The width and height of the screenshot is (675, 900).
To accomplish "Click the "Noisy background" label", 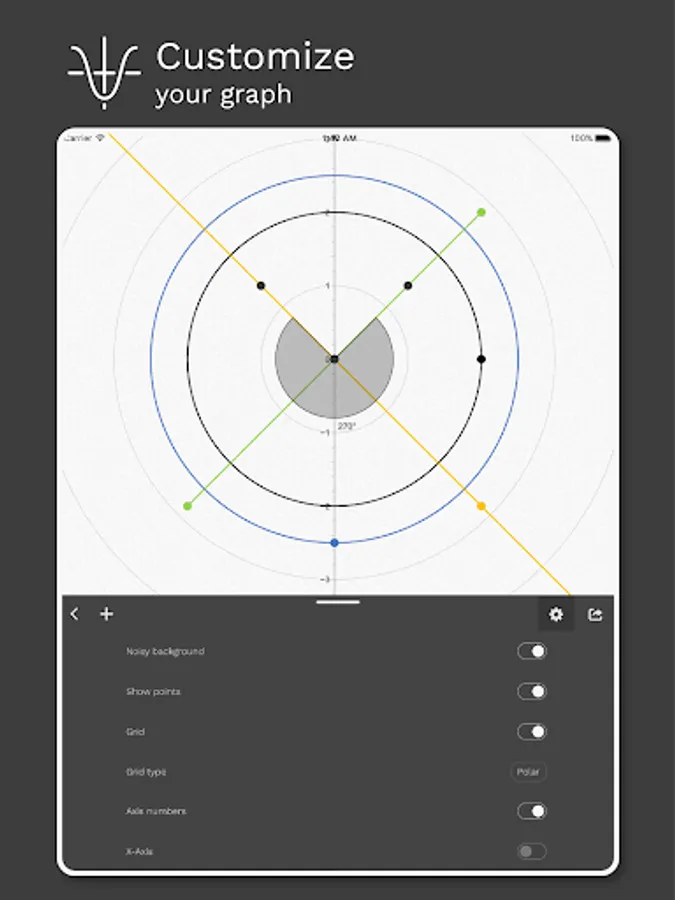I will coord(165,651).
